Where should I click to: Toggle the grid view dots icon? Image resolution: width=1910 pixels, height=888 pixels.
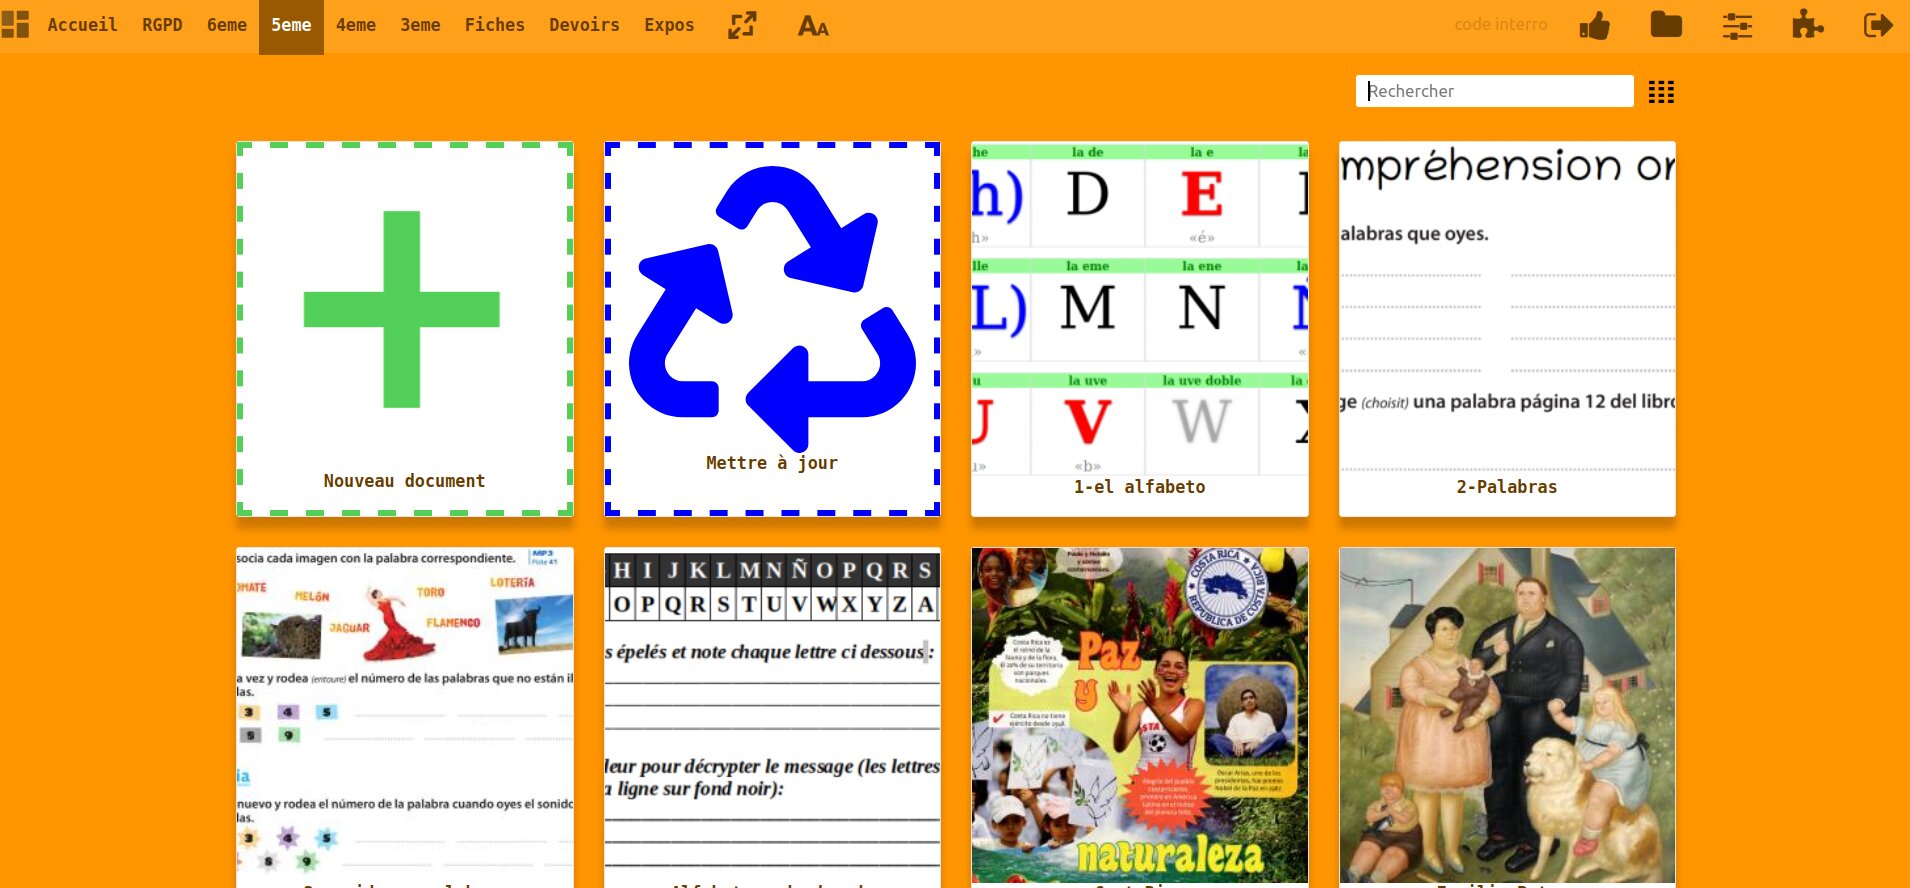coord(1661,92)
